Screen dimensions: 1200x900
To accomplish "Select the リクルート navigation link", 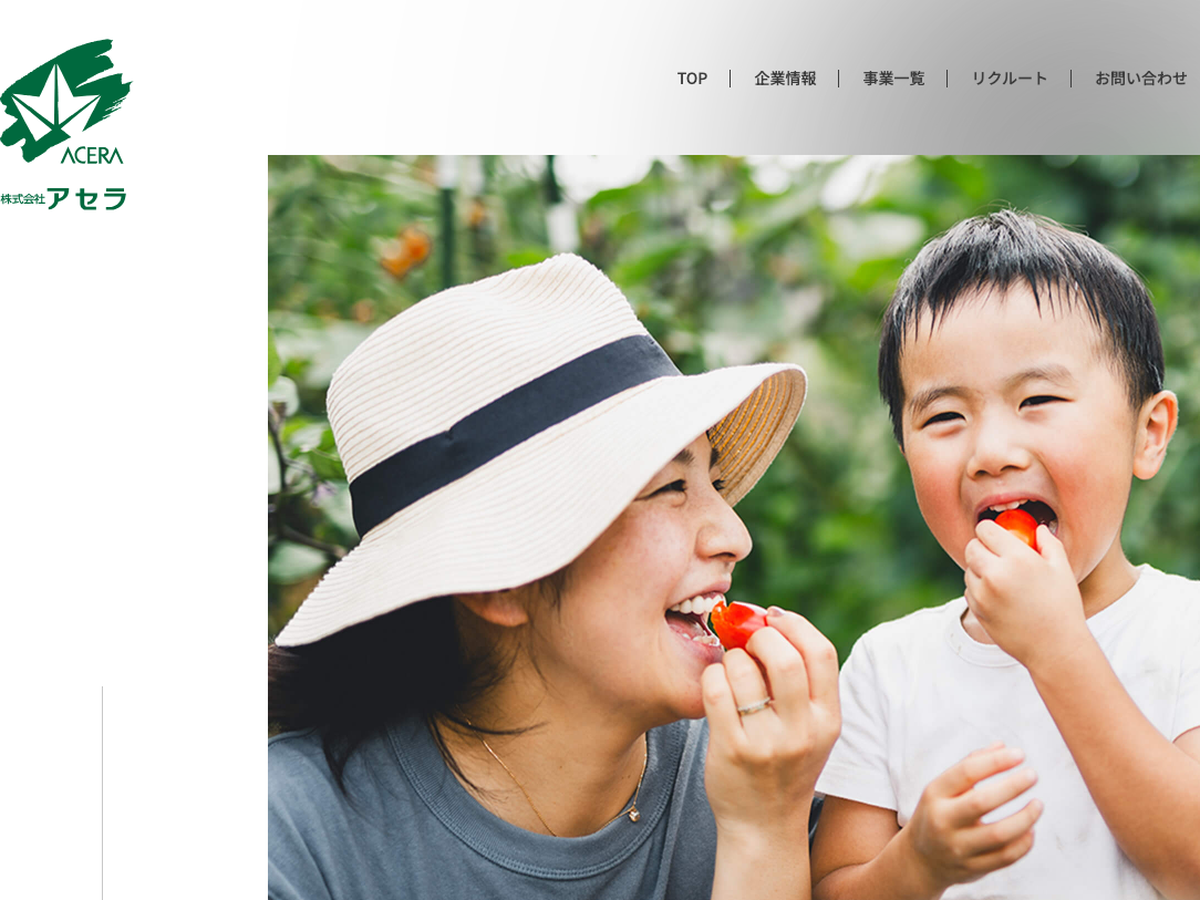I will pyautogui.click(x=1010, y=78).
